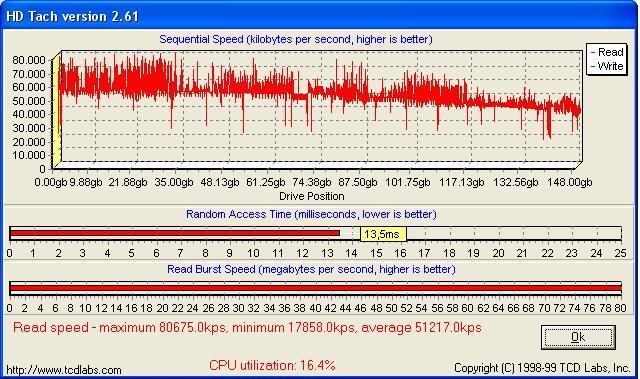This screenshot has width=640, height=379.
Task: Click the Read speed summary line
Action: pyautogui.click(x=247, y=327)
